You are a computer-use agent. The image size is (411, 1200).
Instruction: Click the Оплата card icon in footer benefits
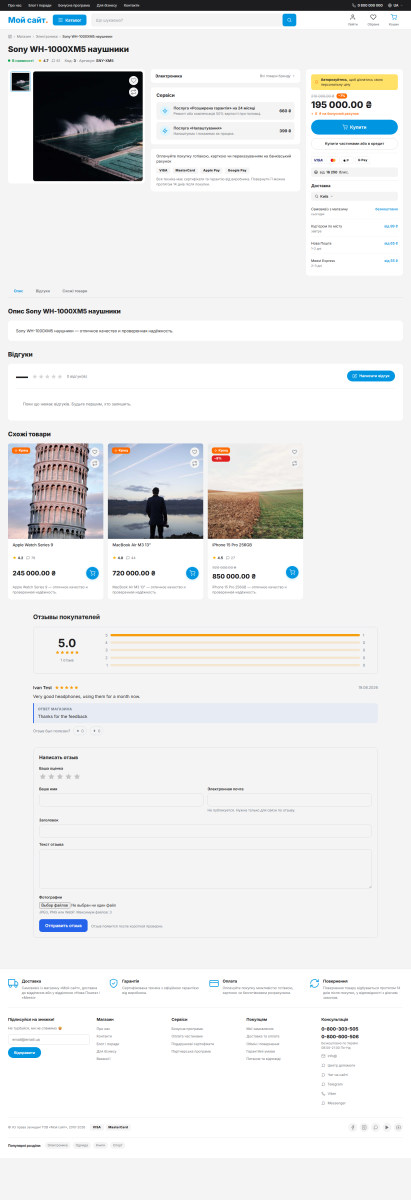pyautogui.click(x=214, y=984)
